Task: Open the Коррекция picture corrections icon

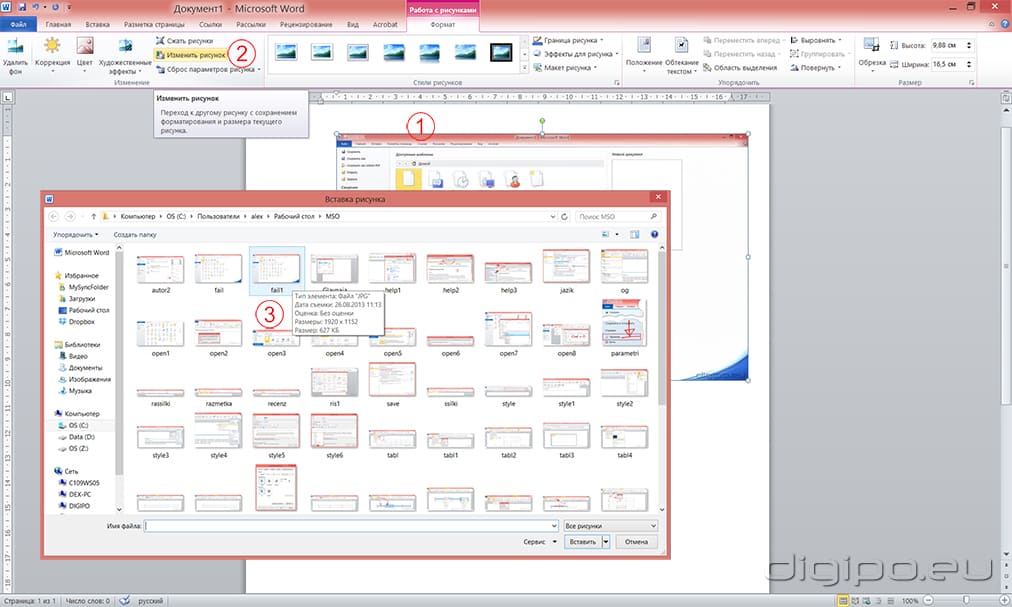Action: click(52, 47)
